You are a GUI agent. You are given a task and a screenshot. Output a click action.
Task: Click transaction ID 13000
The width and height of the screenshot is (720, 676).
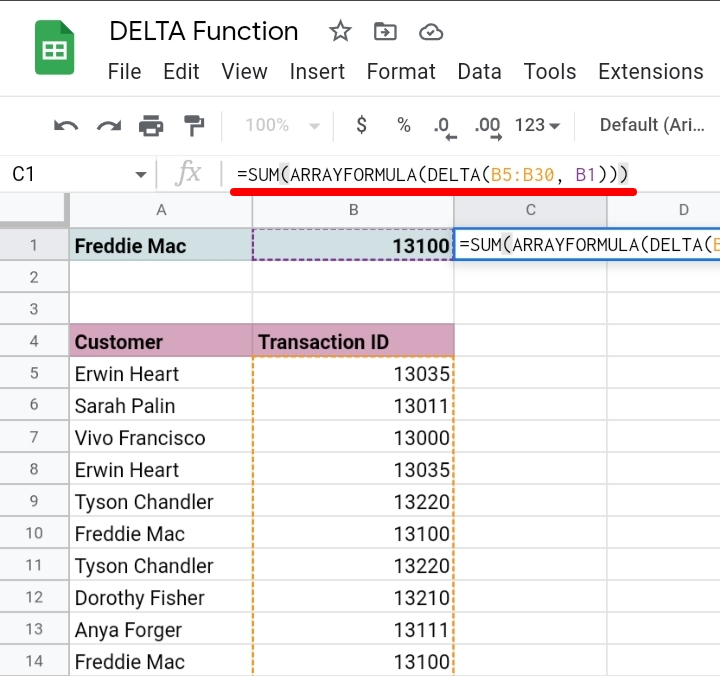(353, 438)
